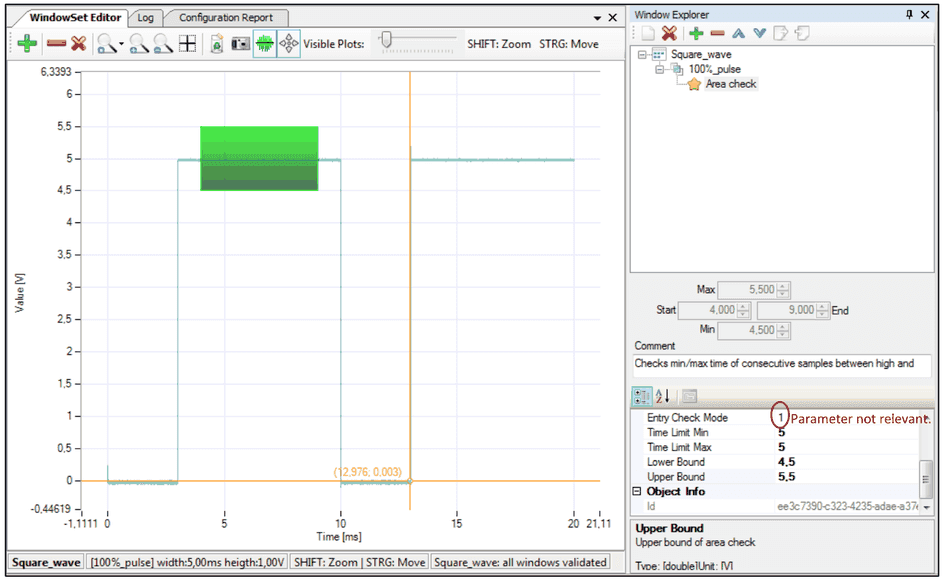The width and height of the screenshot is (943, 580).
Task: Sort properties alphabetically with A-Z icon
Action: 663,396
